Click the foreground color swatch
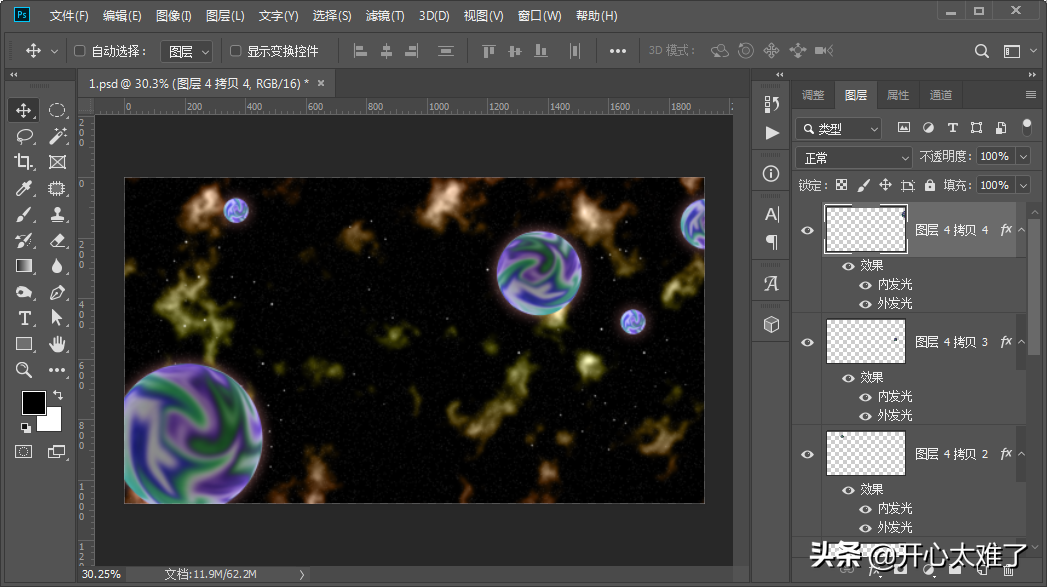1047x587 pixels. [34, 402]
